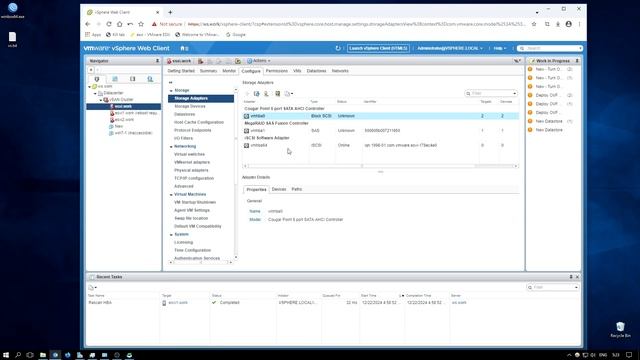
Task: Select the vmhba1 adapter icon
Action: point(246,131)
